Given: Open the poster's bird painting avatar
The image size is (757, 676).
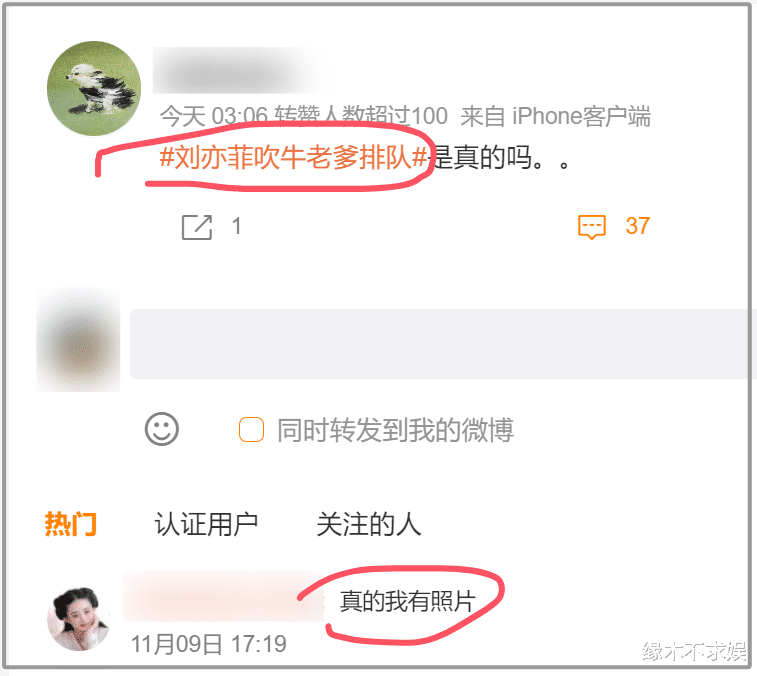Looking at the screenshot, I should click(x=94, y=88).
